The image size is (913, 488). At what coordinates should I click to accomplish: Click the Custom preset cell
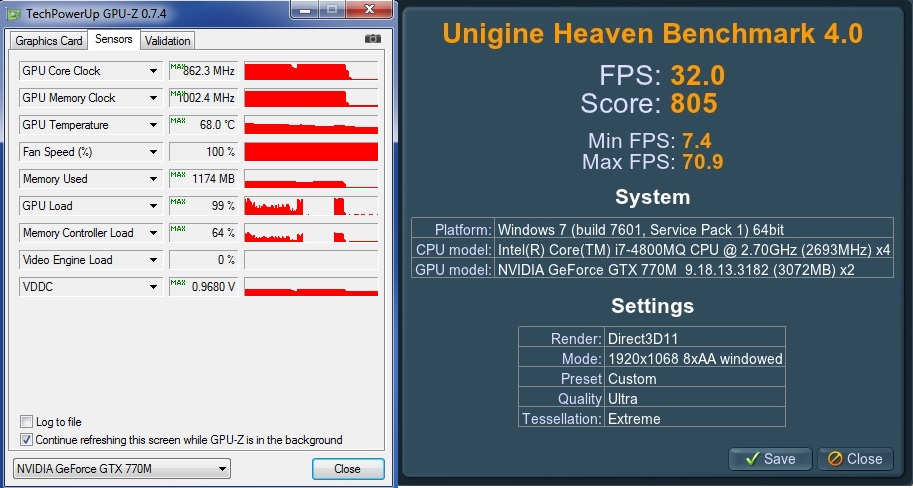point(695,379)
